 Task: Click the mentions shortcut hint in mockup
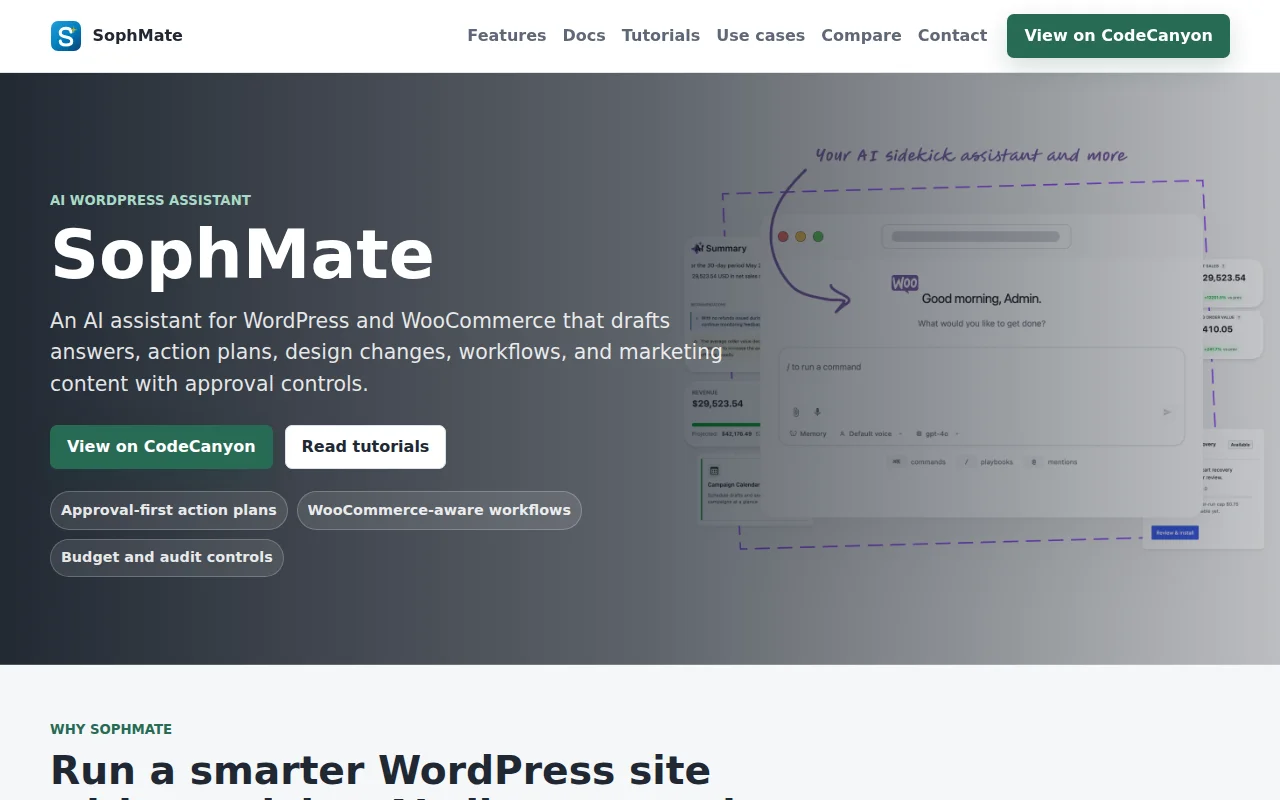coord(1052,462)
